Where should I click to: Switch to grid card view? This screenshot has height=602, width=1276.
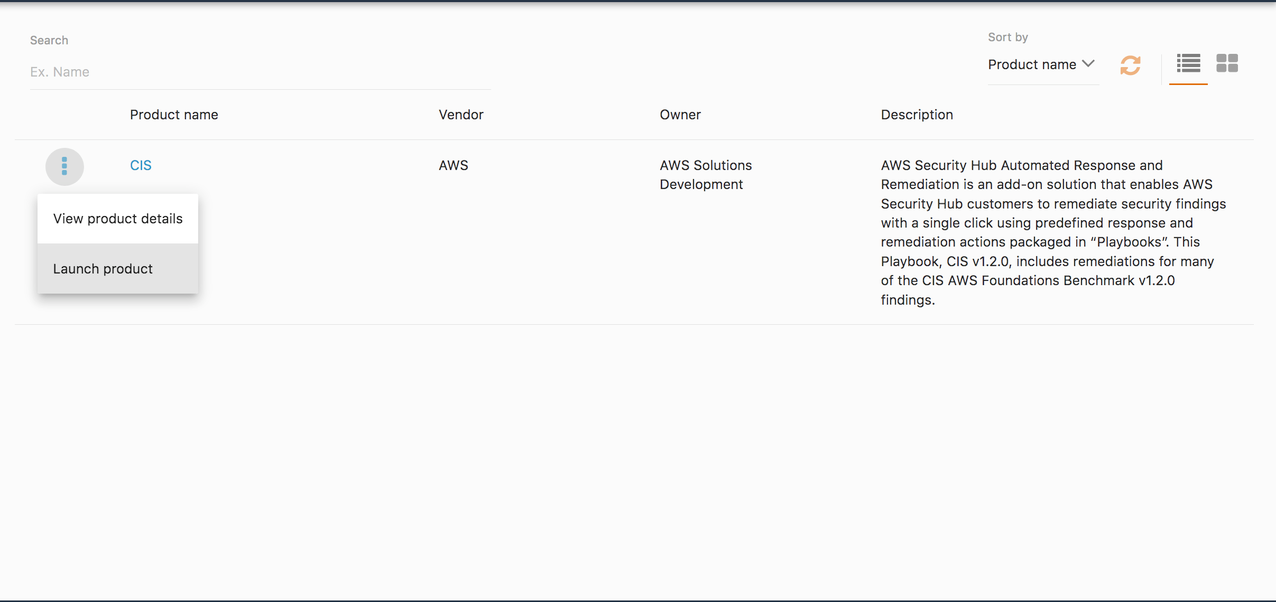(x=1227, y=63)
